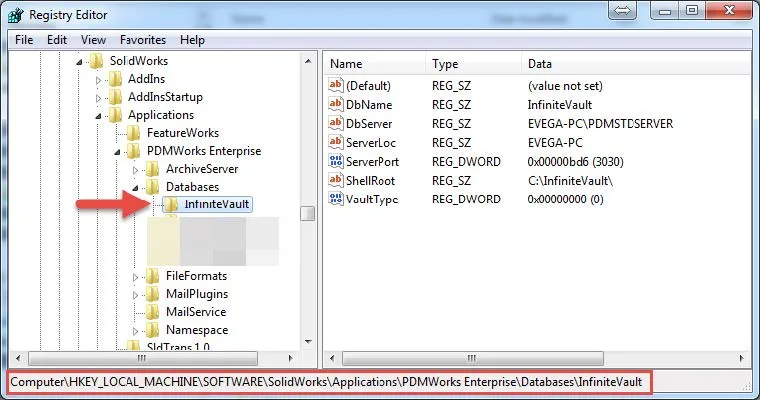The image size is (760, 400).
Task: Click the values pane scroll right arrow
Action: coord(742,358)
